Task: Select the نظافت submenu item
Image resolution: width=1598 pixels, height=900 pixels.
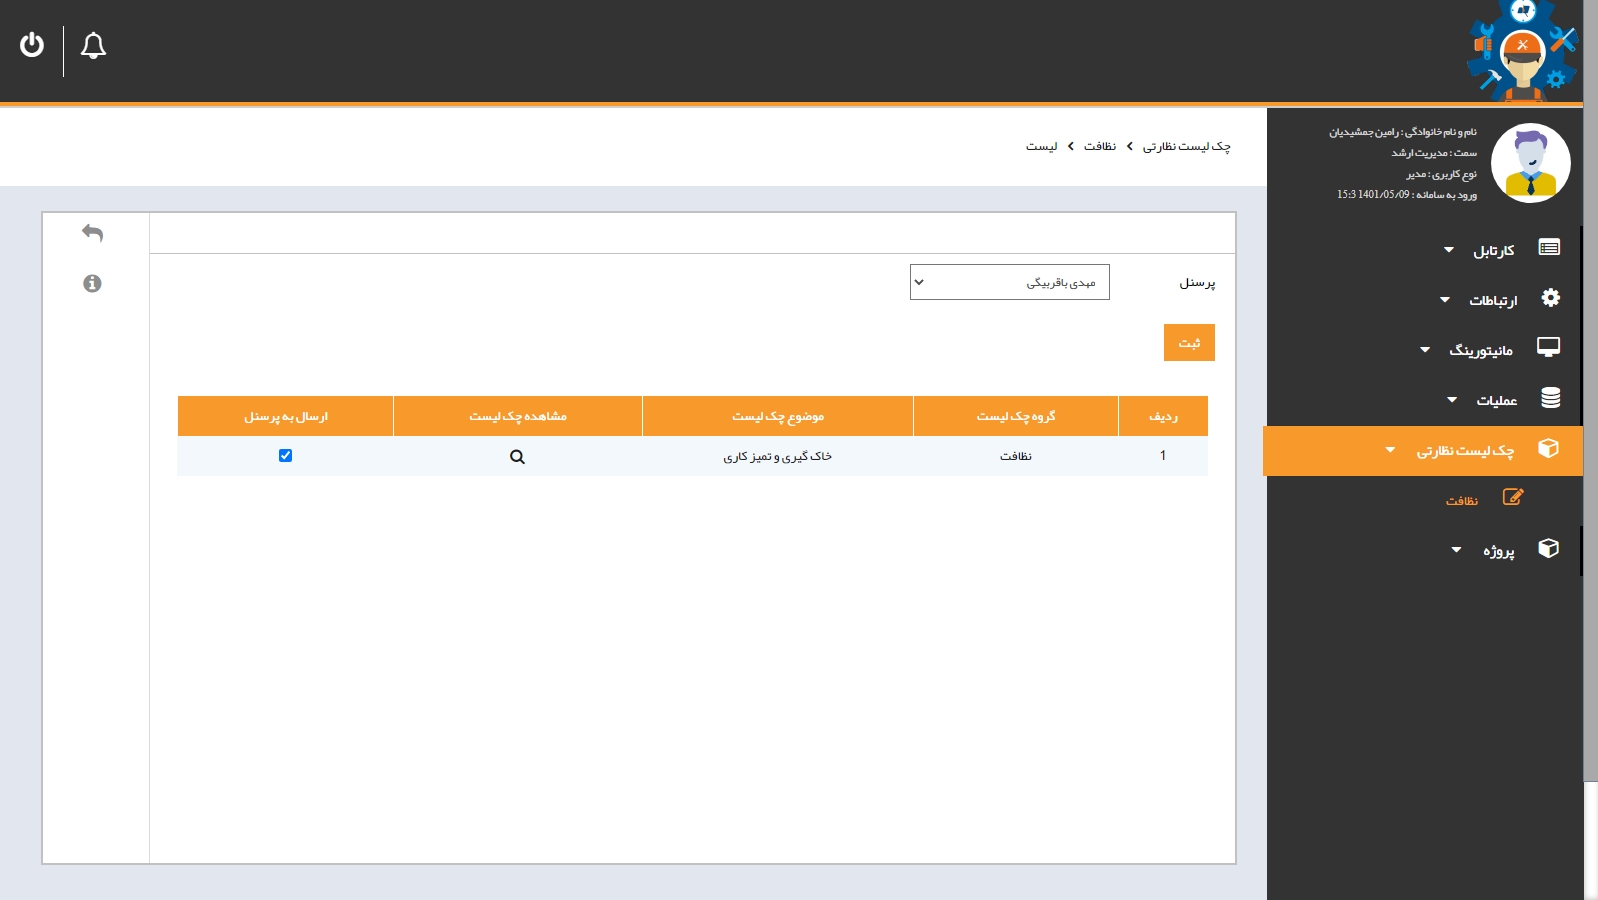Action: pyautogui.click(x=1461, y=500)
